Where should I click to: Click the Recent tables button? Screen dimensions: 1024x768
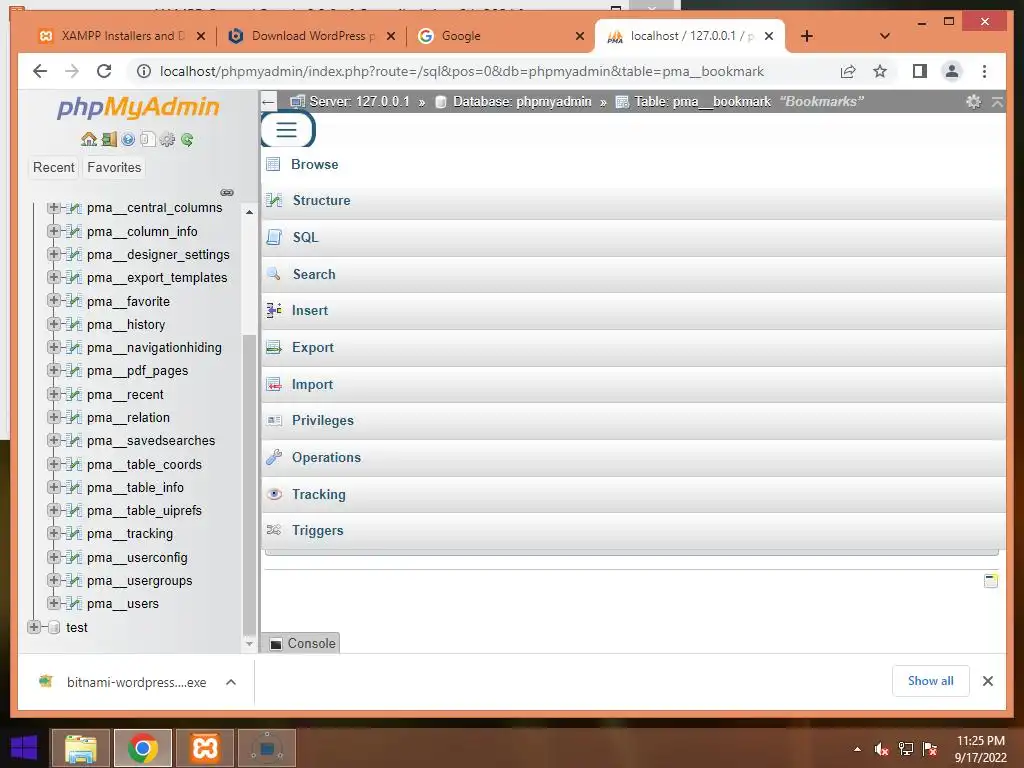click(54, 167)
